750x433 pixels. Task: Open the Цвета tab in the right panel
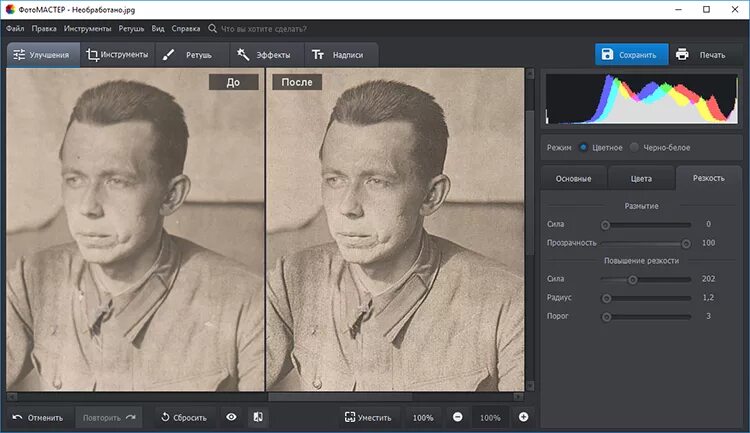pos(641,179)
